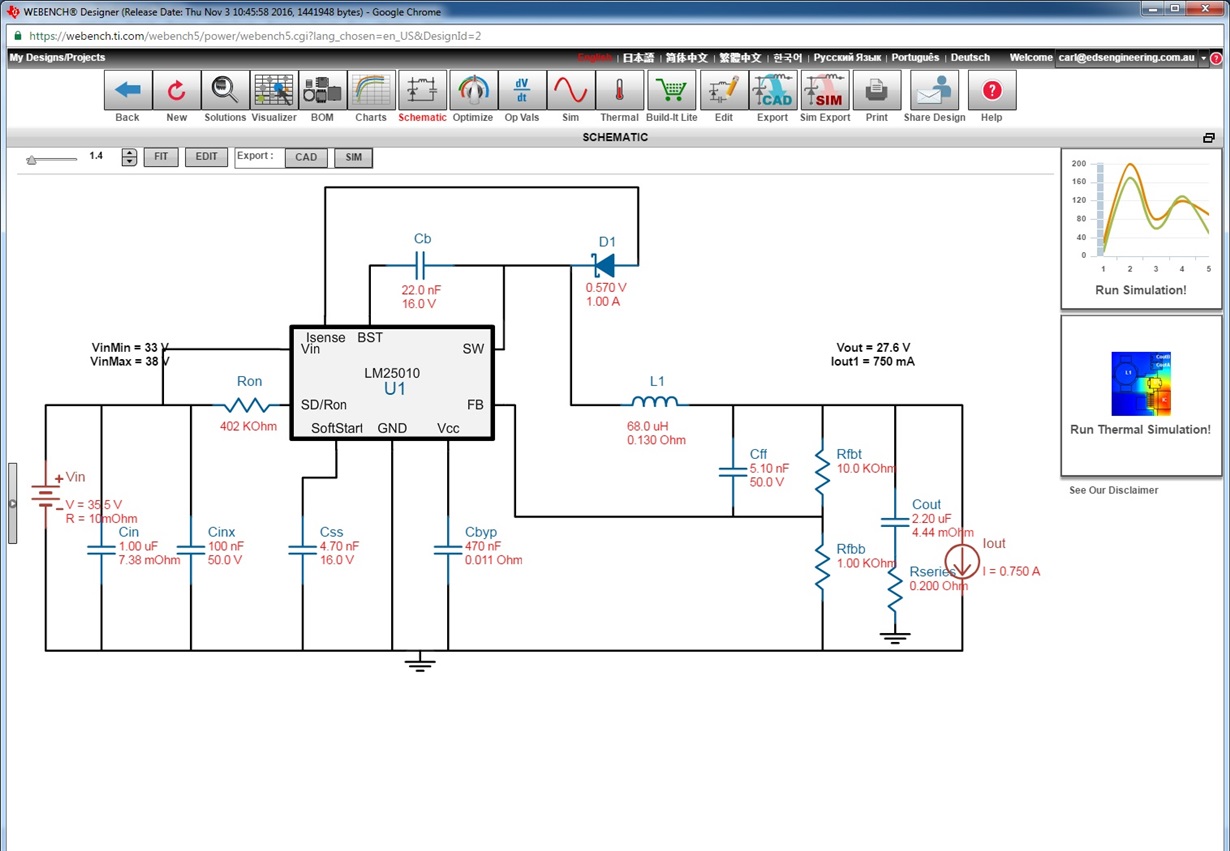Click the Sim Export toolbar icon

[825, 91]
